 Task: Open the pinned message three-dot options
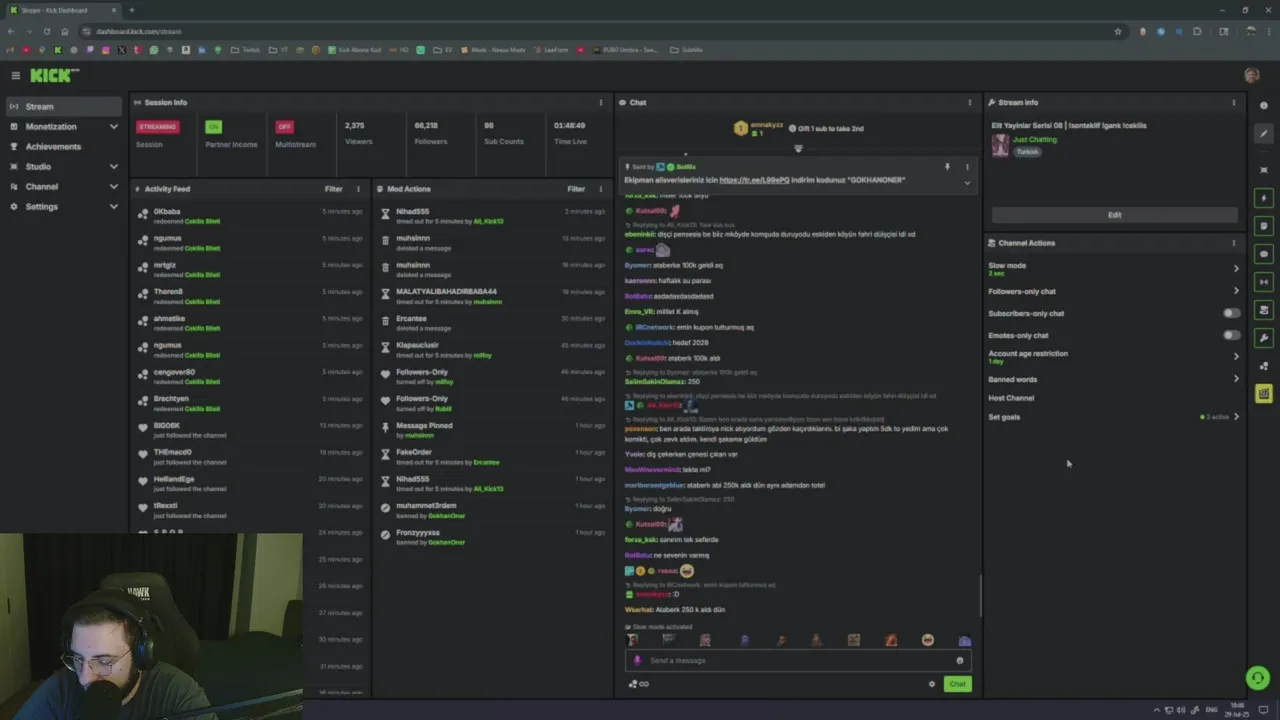click(967, 167)
